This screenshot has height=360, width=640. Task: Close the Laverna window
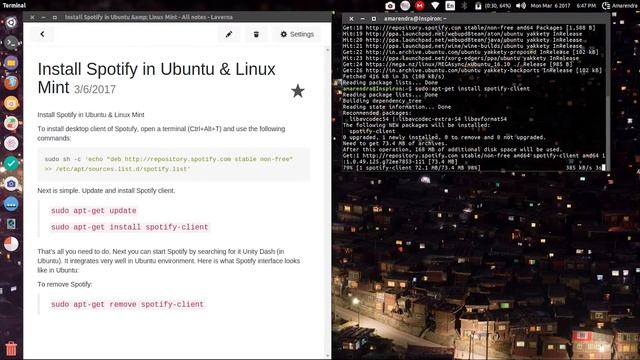coord(32,17)
